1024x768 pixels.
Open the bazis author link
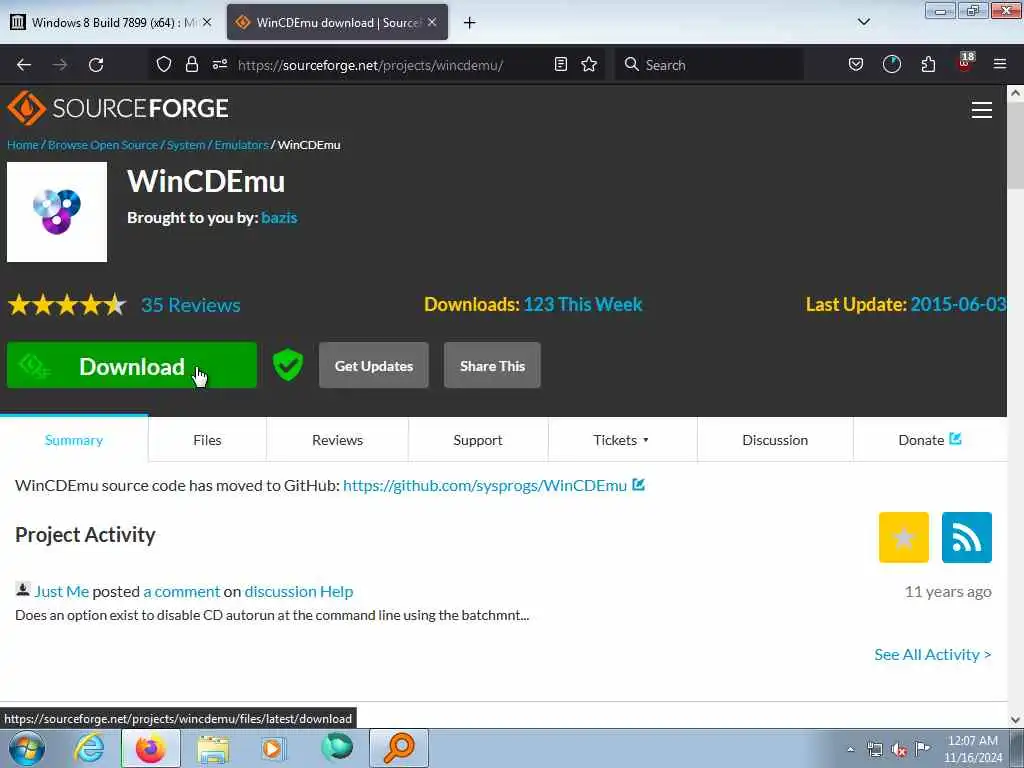279,217
